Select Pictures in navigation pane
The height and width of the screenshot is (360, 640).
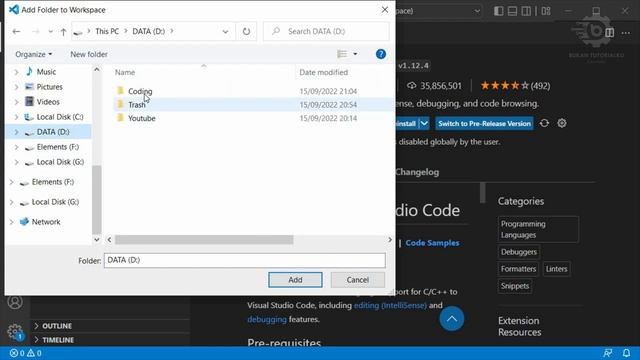(x=49, y=87)
